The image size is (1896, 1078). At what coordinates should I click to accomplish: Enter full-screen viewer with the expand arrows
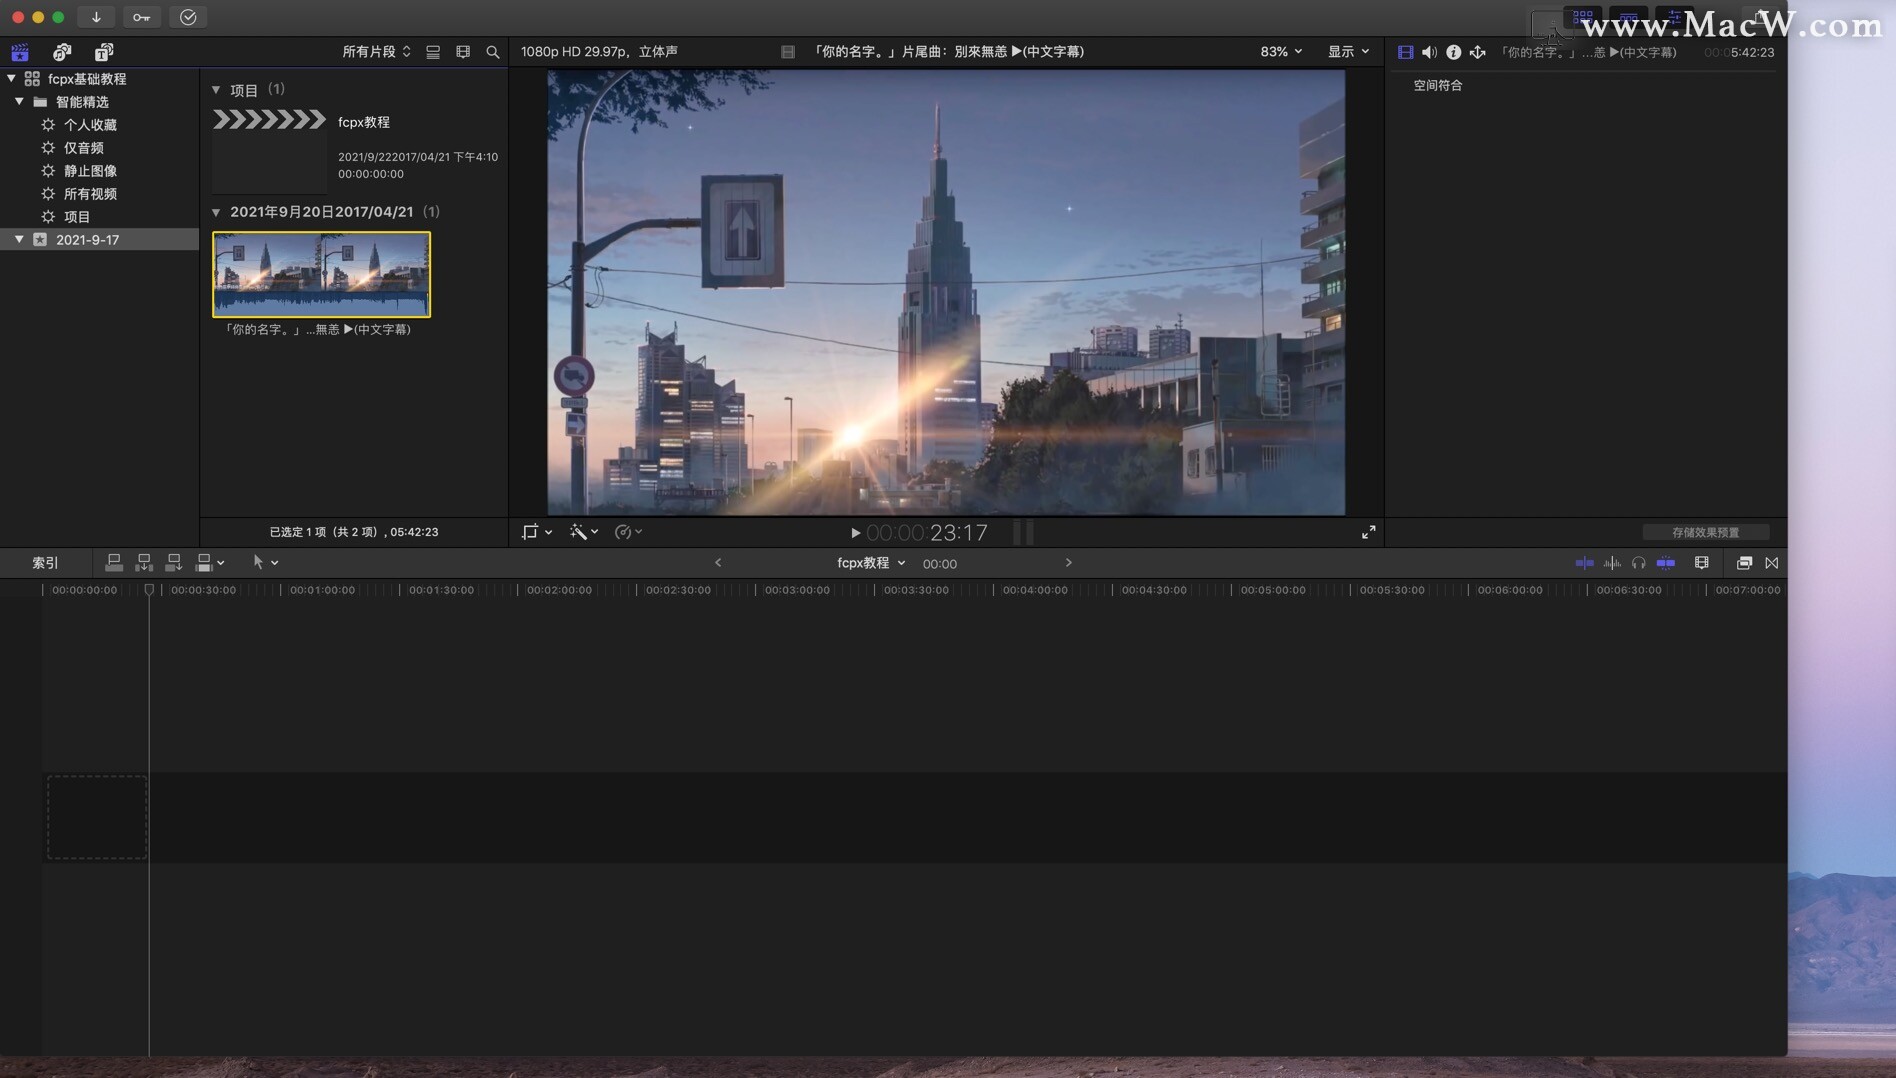[1368, 532]
